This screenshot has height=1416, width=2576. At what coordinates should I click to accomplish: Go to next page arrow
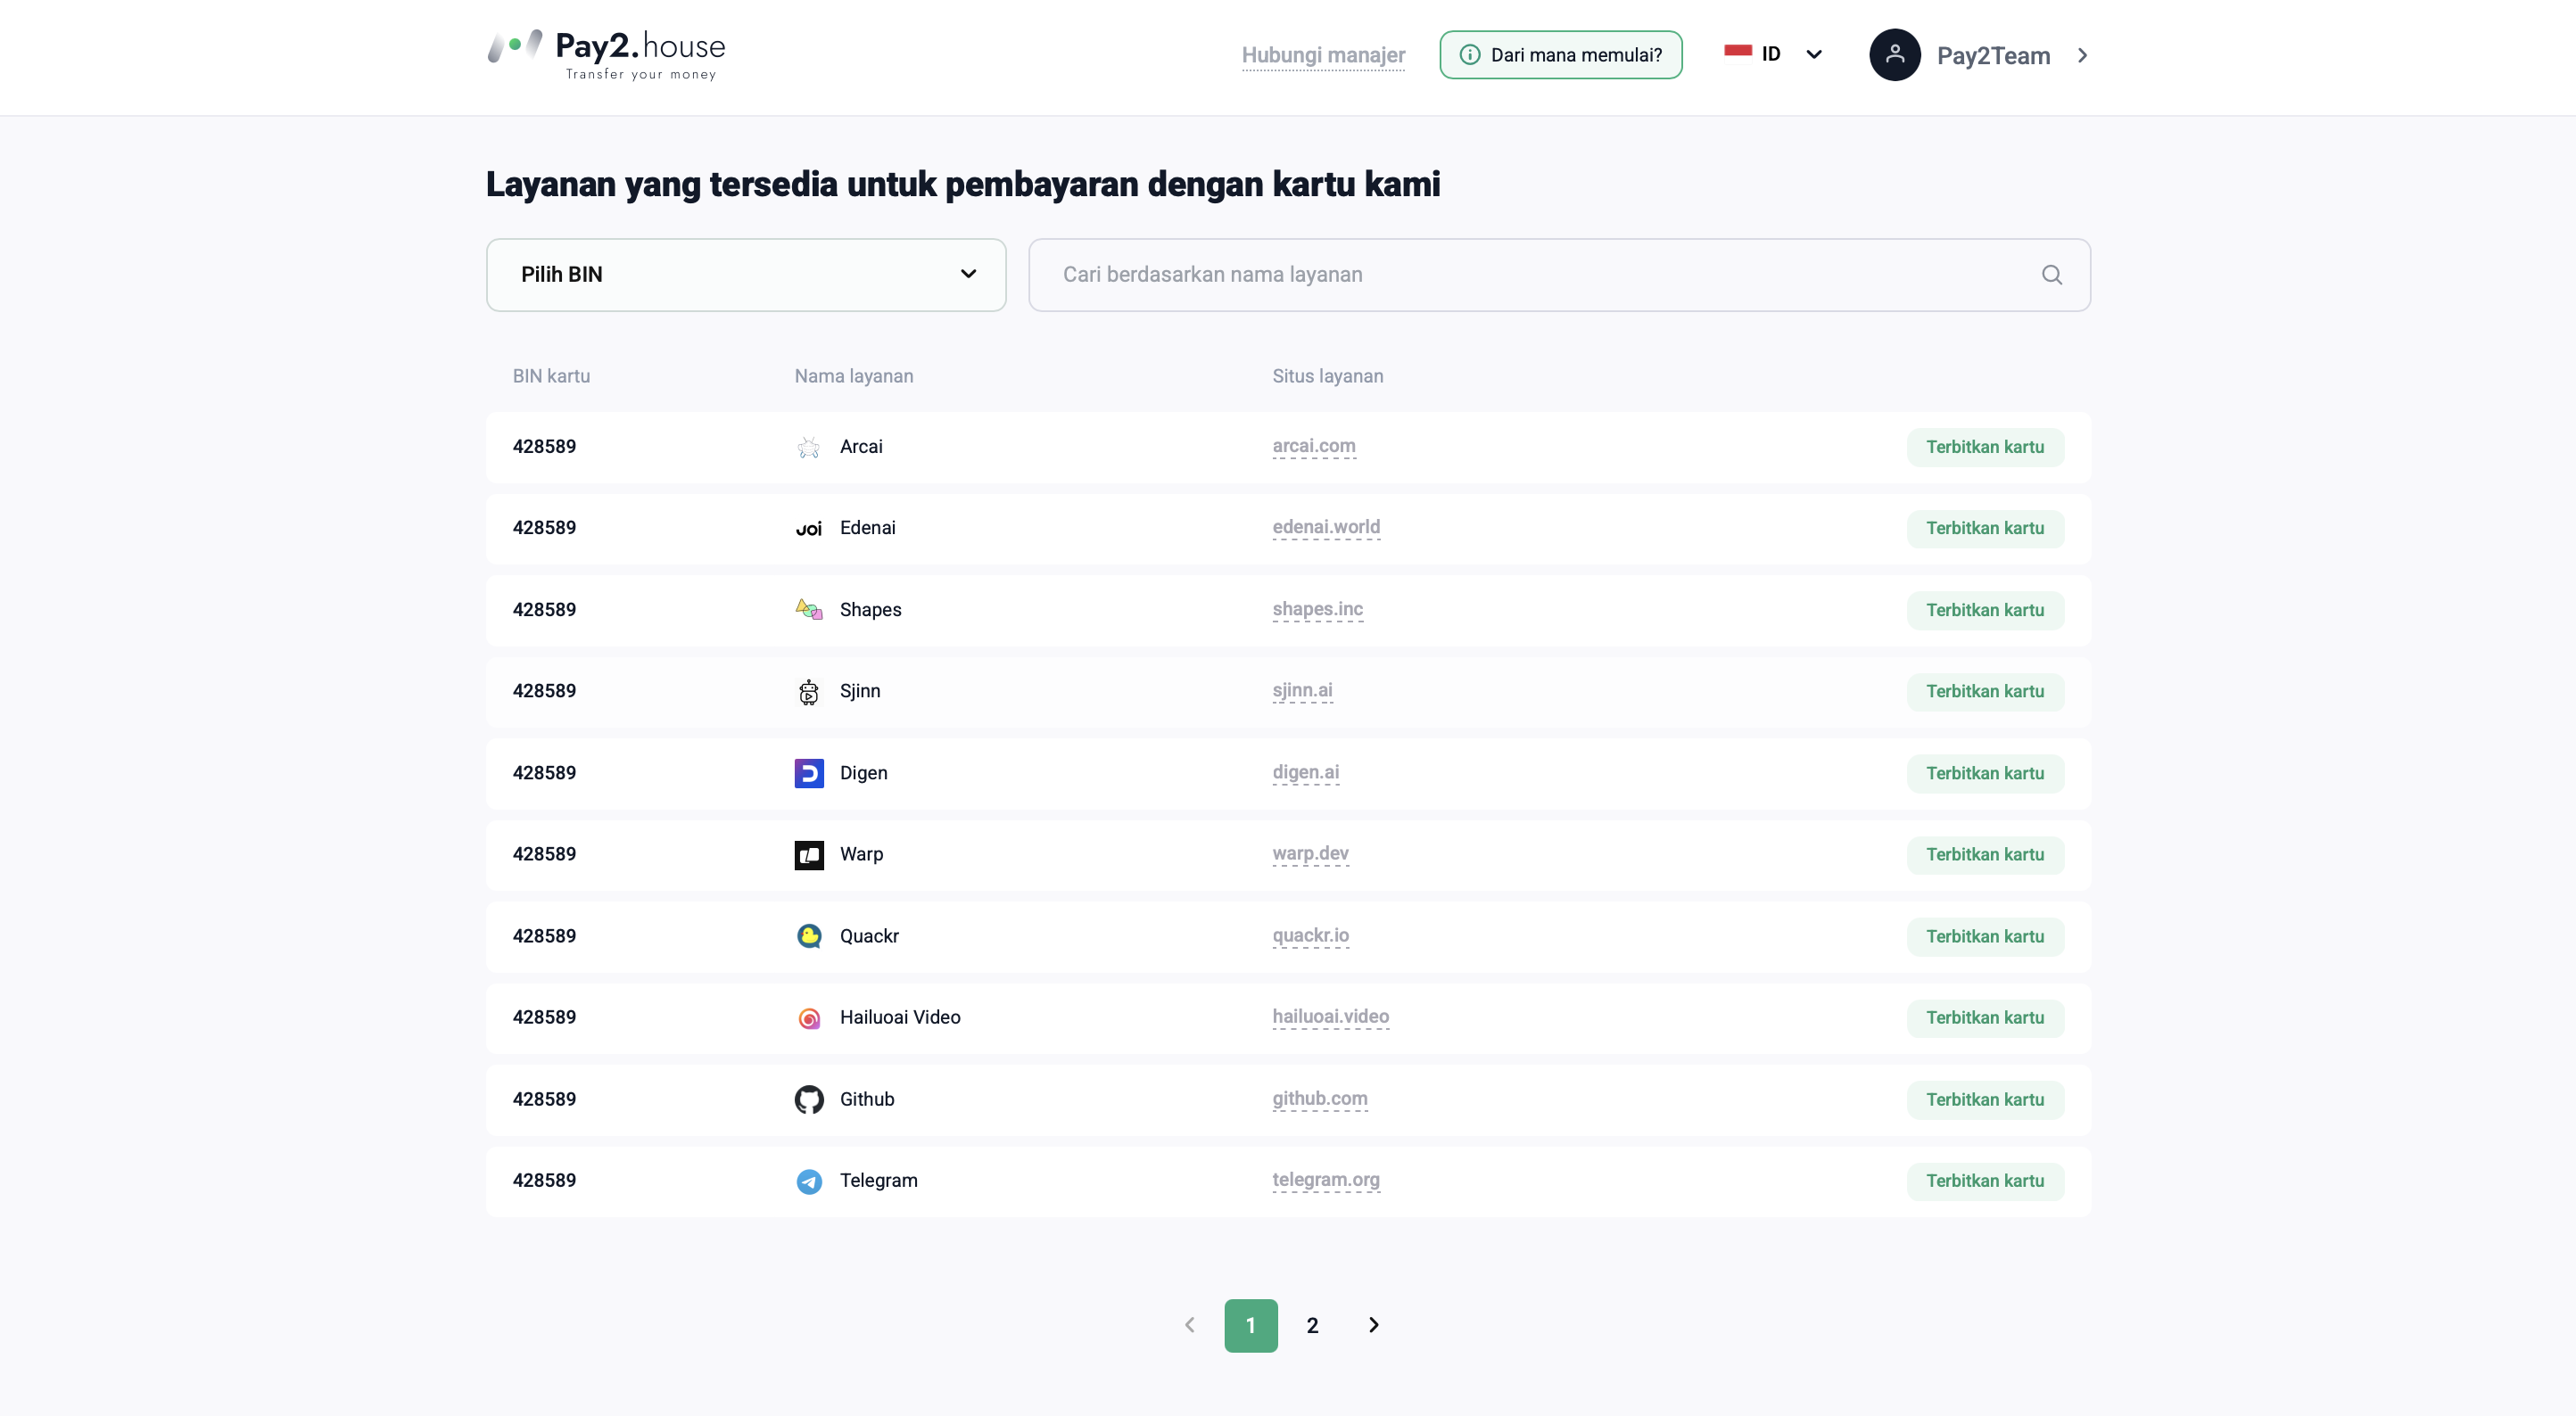click(x=1374, y=1325)
